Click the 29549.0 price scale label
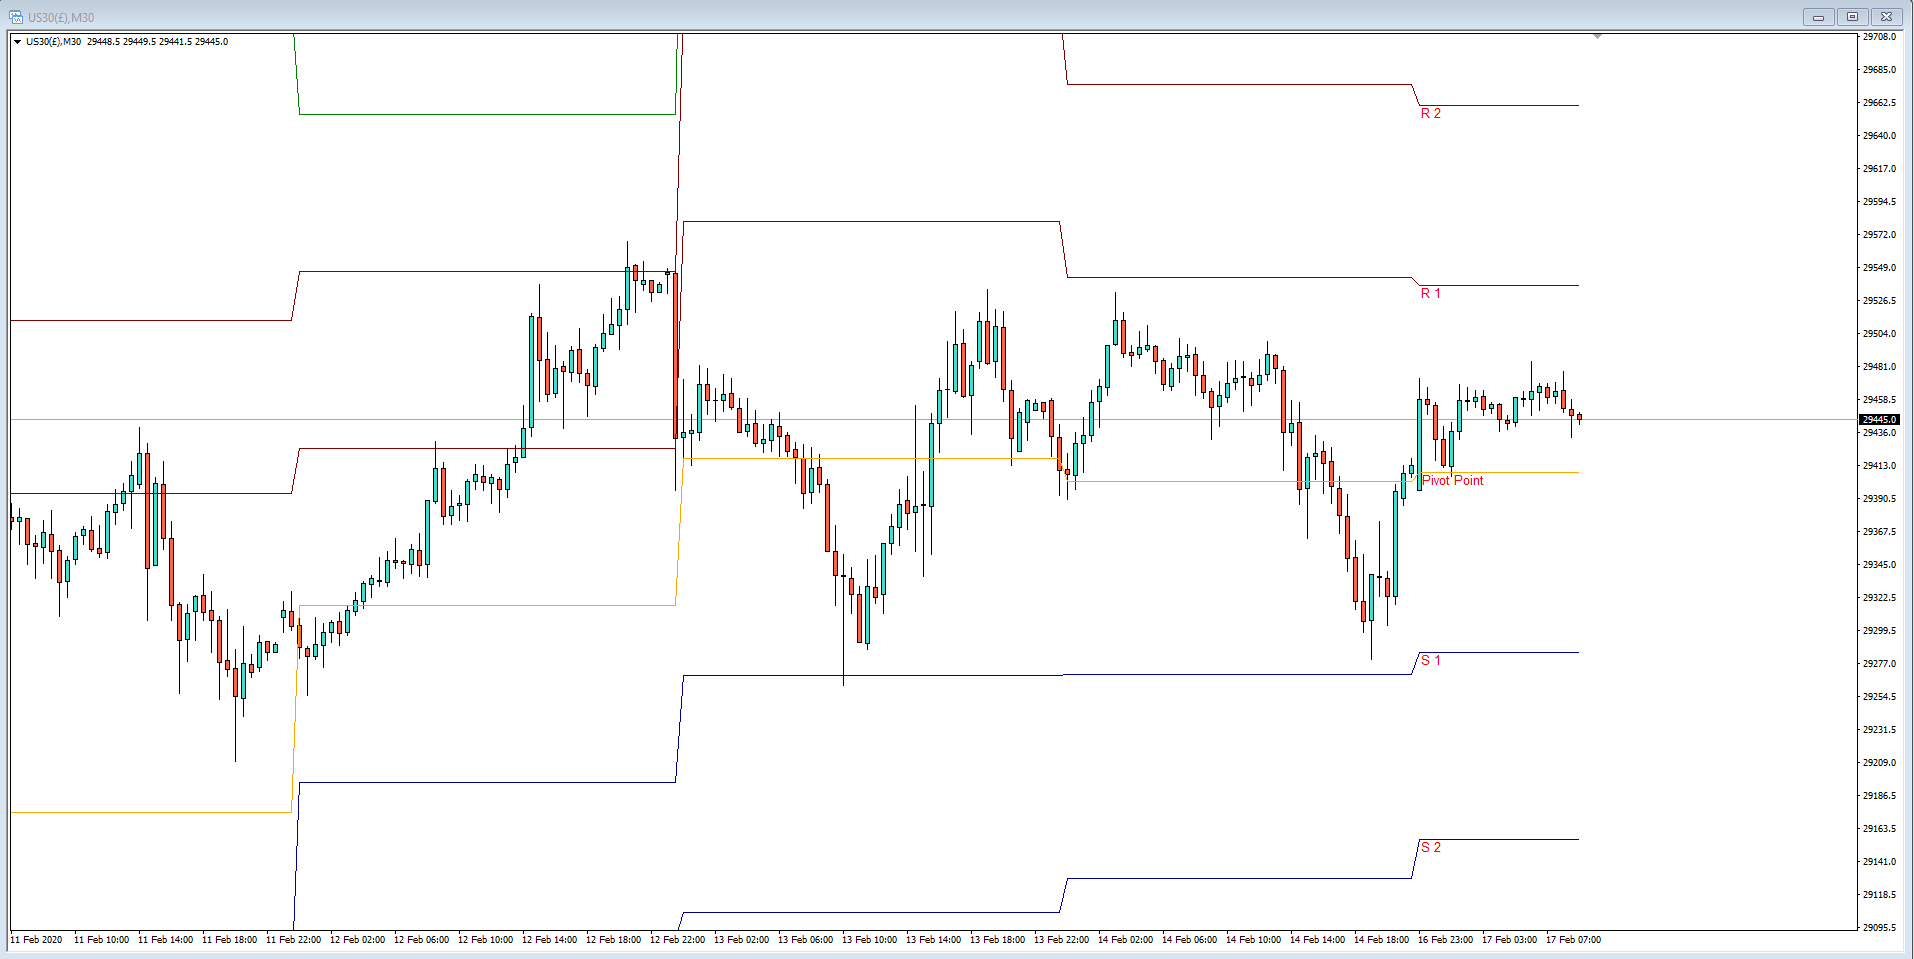The width and height of the screenshot is (1914, 959). pos(1879,268)
